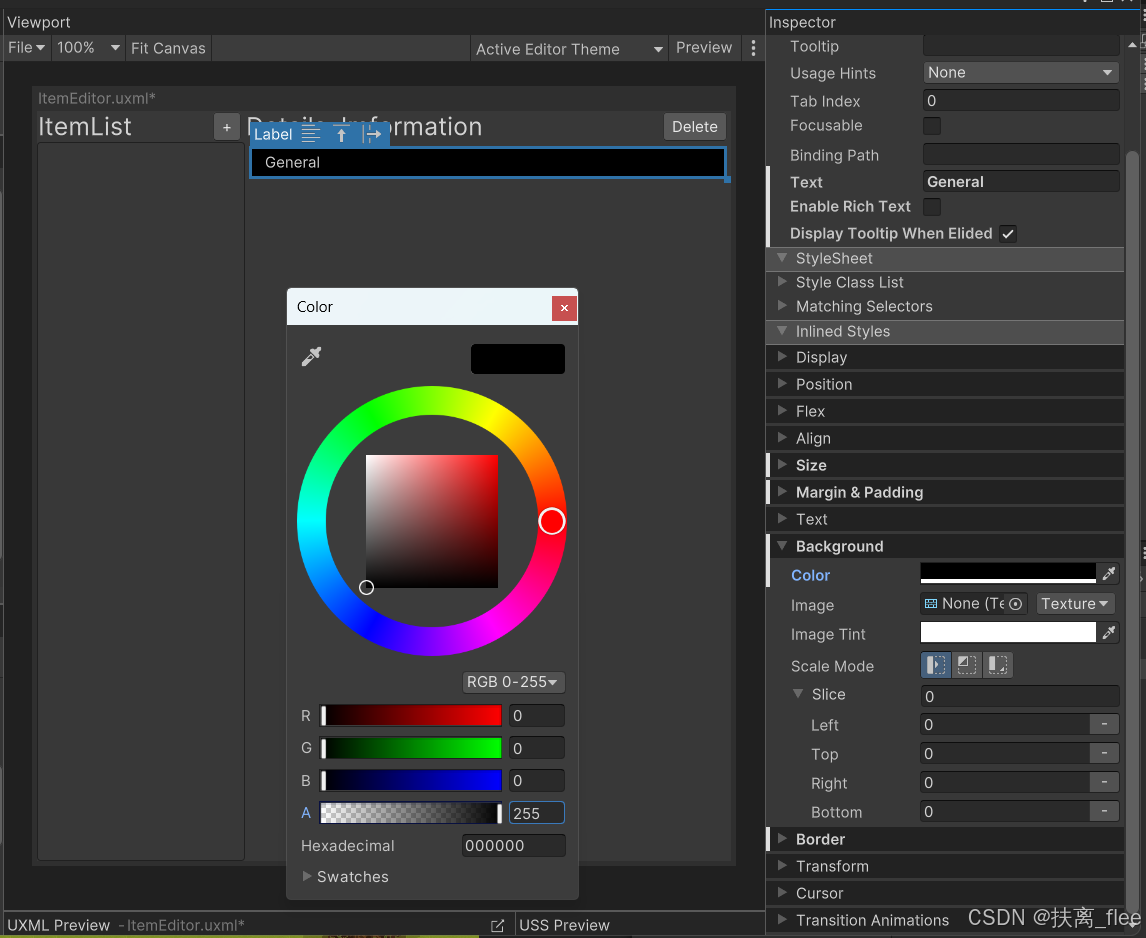Disable Display Tooltip When Elided
The width and height of the screenshot is (1146, 938).
click(1008, 233)
